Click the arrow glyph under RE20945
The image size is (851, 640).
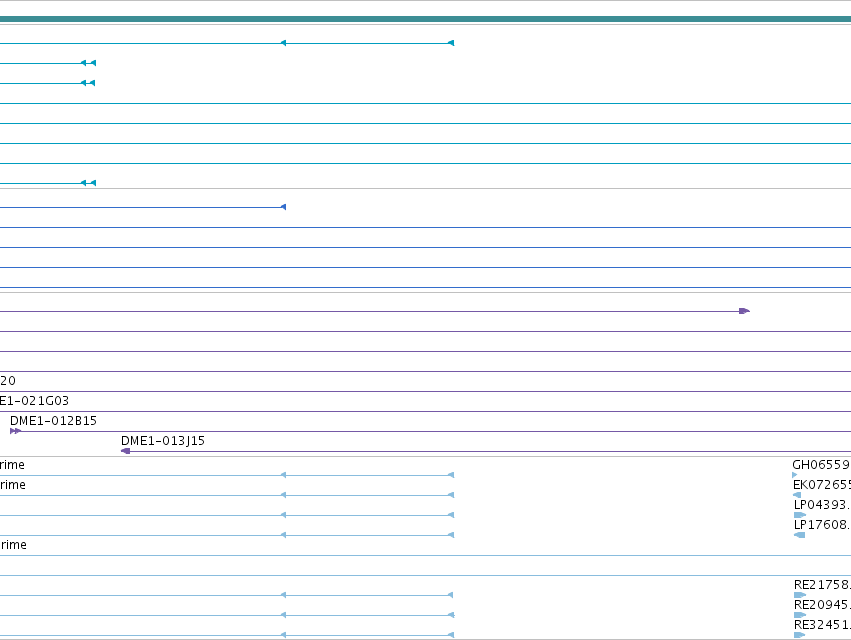click(799, 615)
